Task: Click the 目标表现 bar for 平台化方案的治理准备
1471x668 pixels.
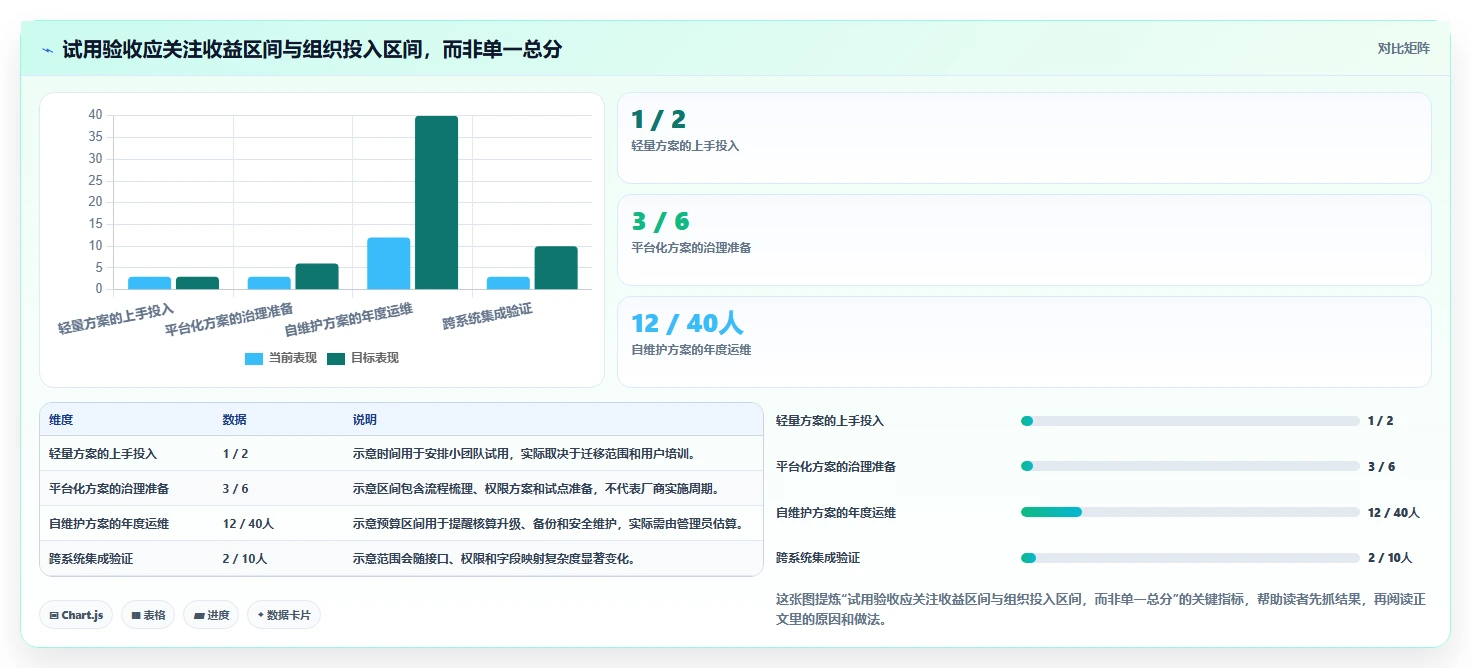Action: point(317,277)
